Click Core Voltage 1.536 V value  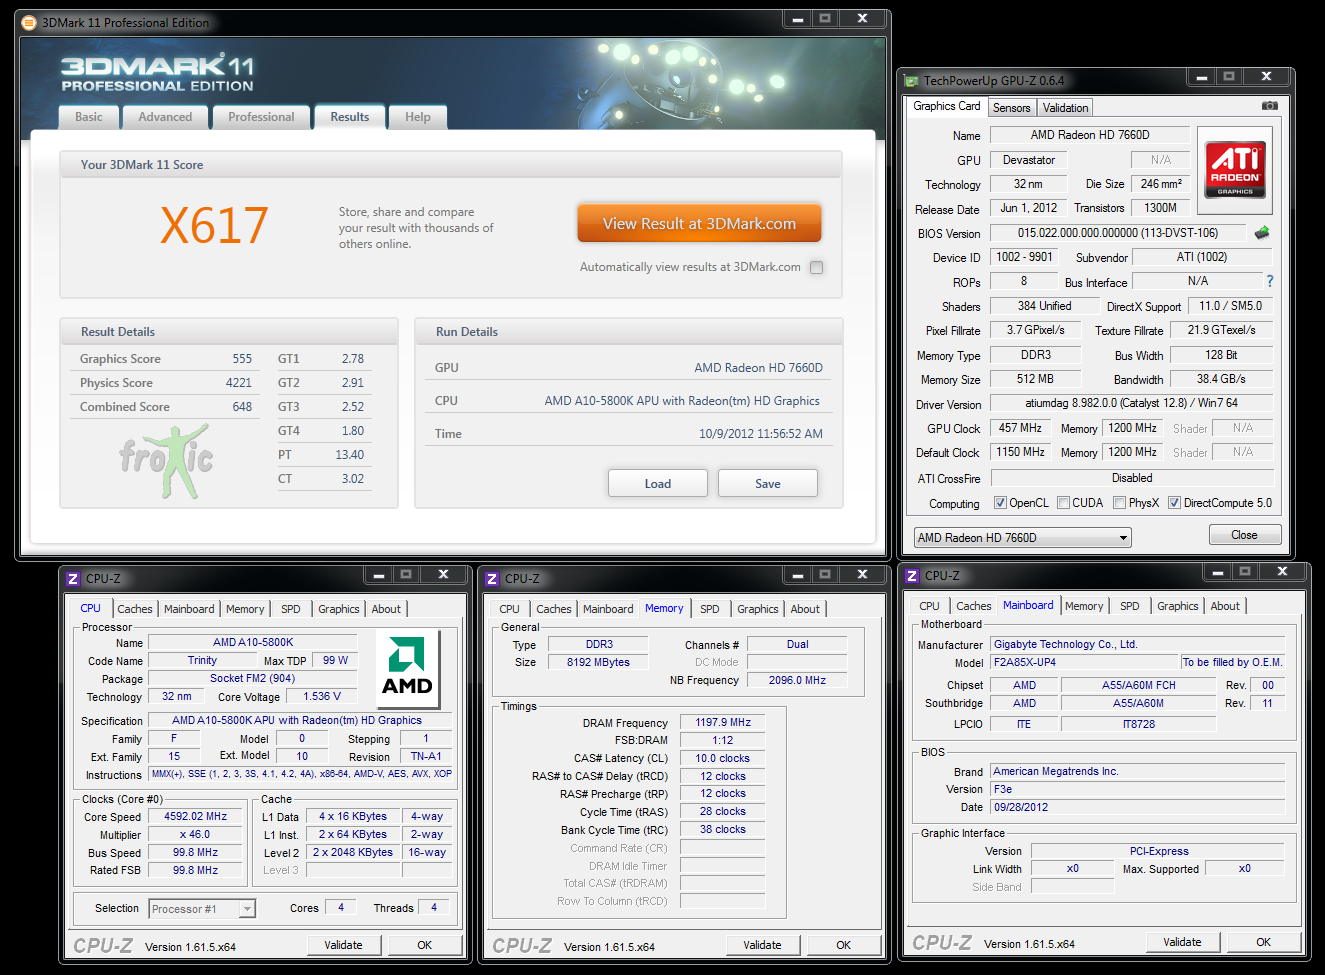click(x=322, y=696)
